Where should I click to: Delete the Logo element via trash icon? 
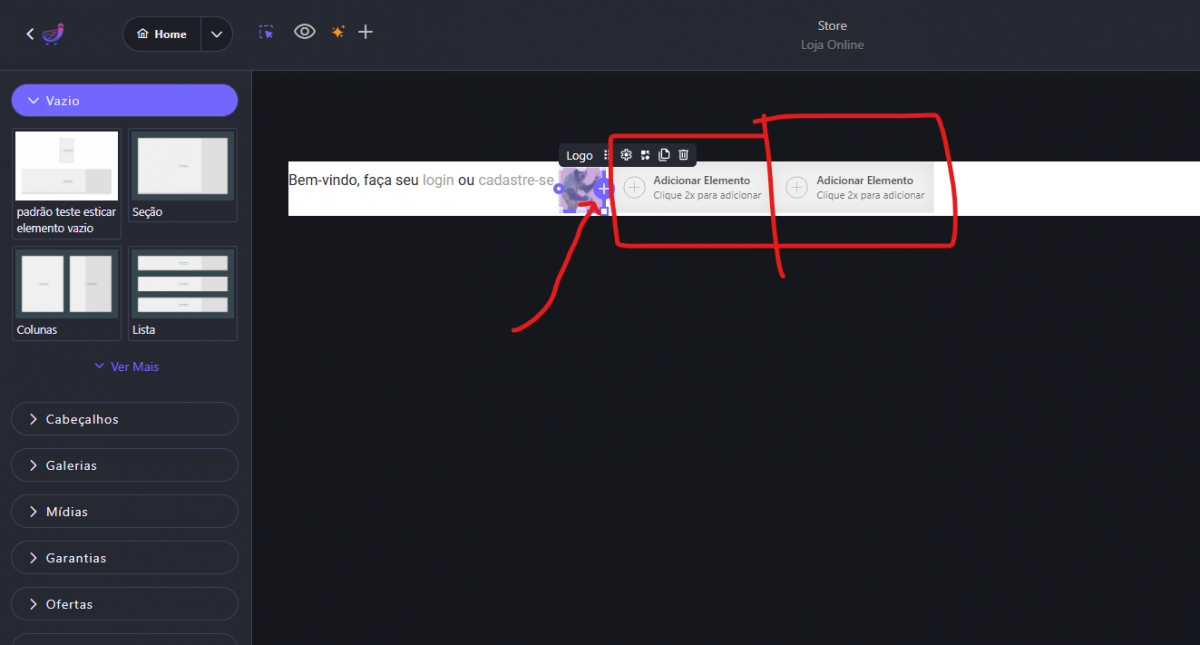pyautogui.click(x=684, y=155)
